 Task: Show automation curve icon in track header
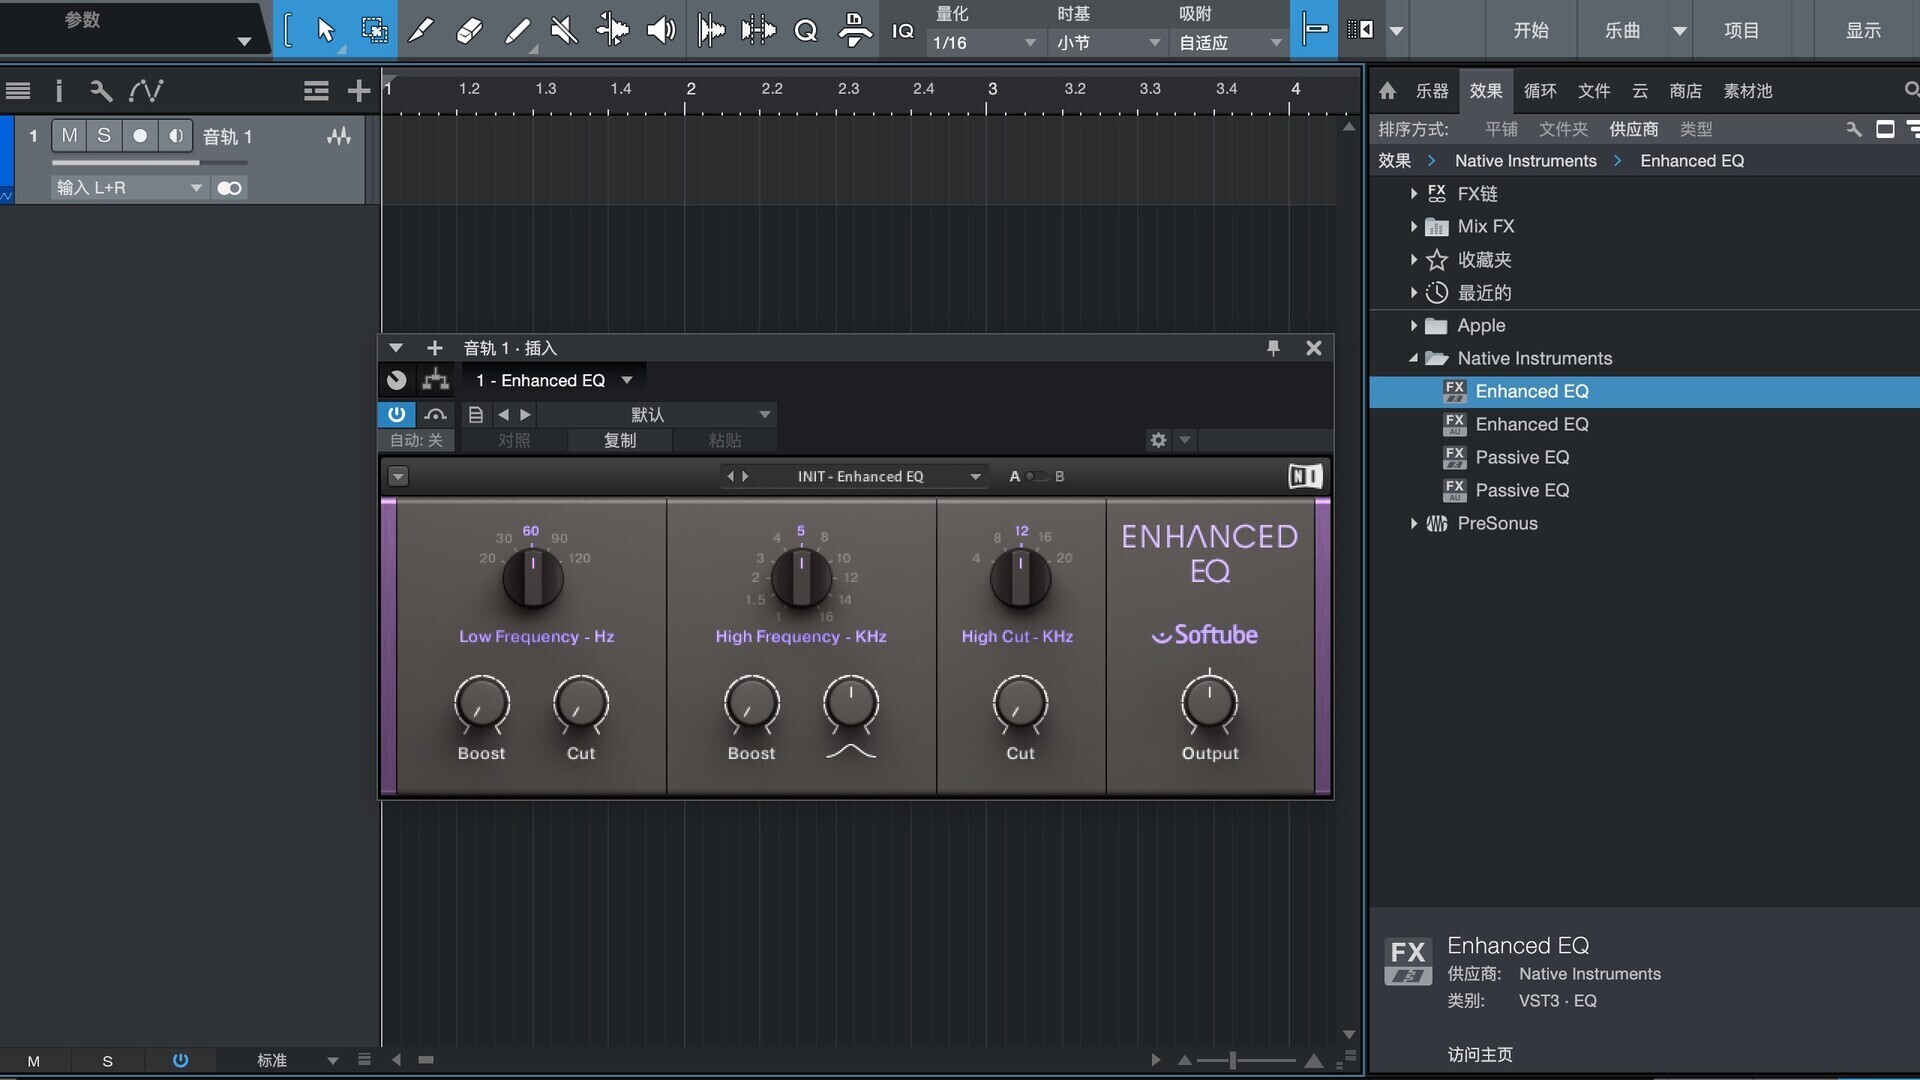146,91
